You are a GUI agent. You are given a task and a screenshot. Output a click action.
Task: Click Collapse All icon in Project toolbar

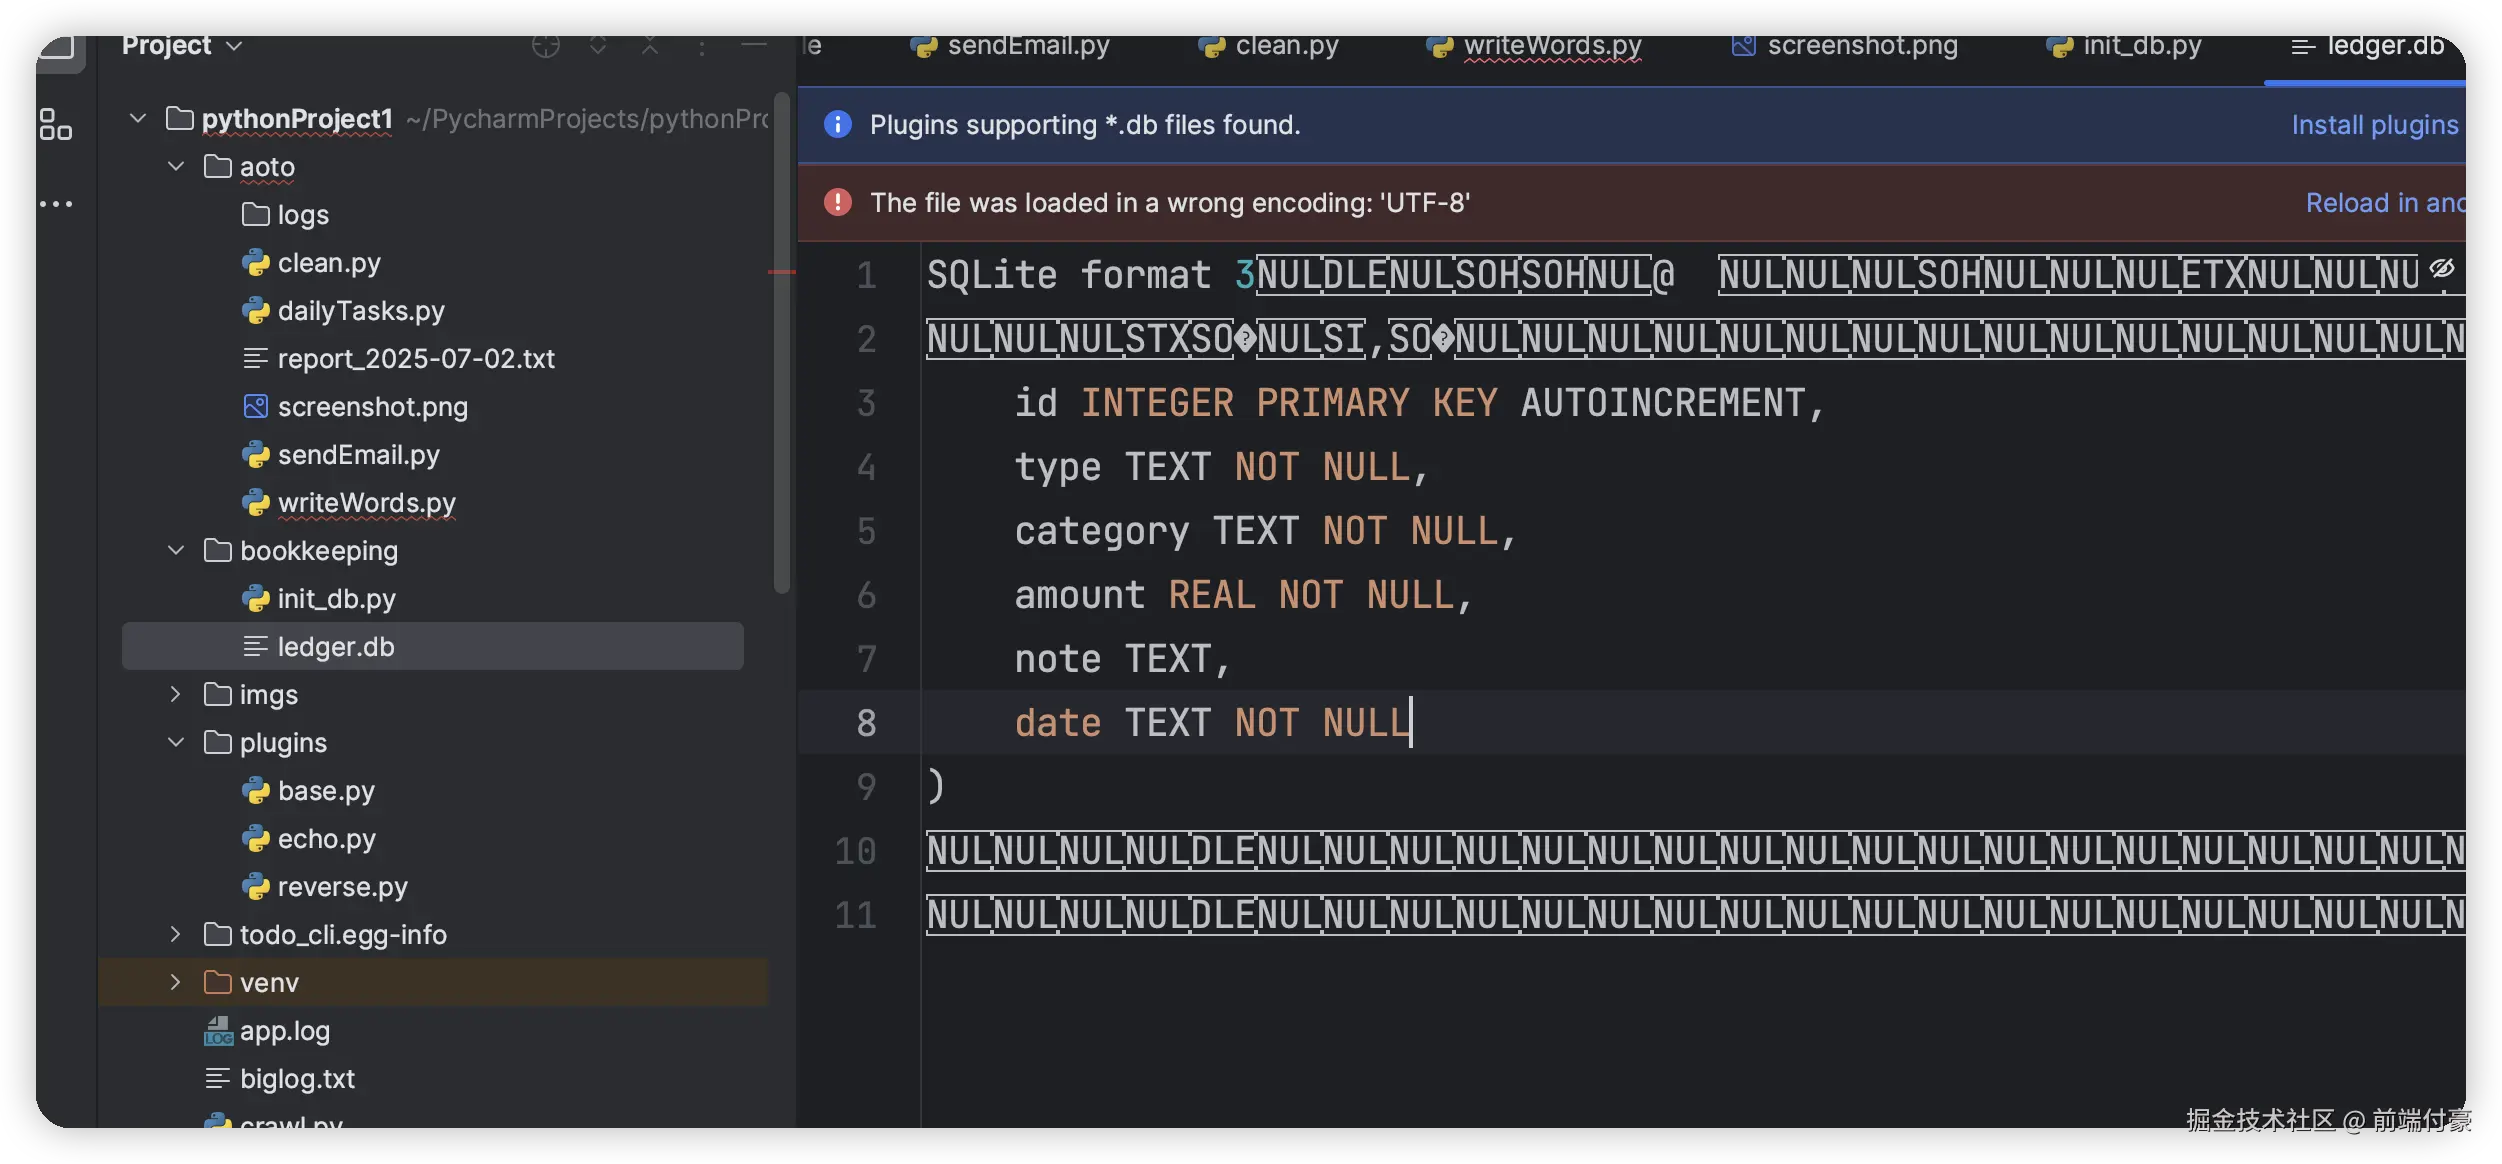pyautogui.click(x=650, y=46)
